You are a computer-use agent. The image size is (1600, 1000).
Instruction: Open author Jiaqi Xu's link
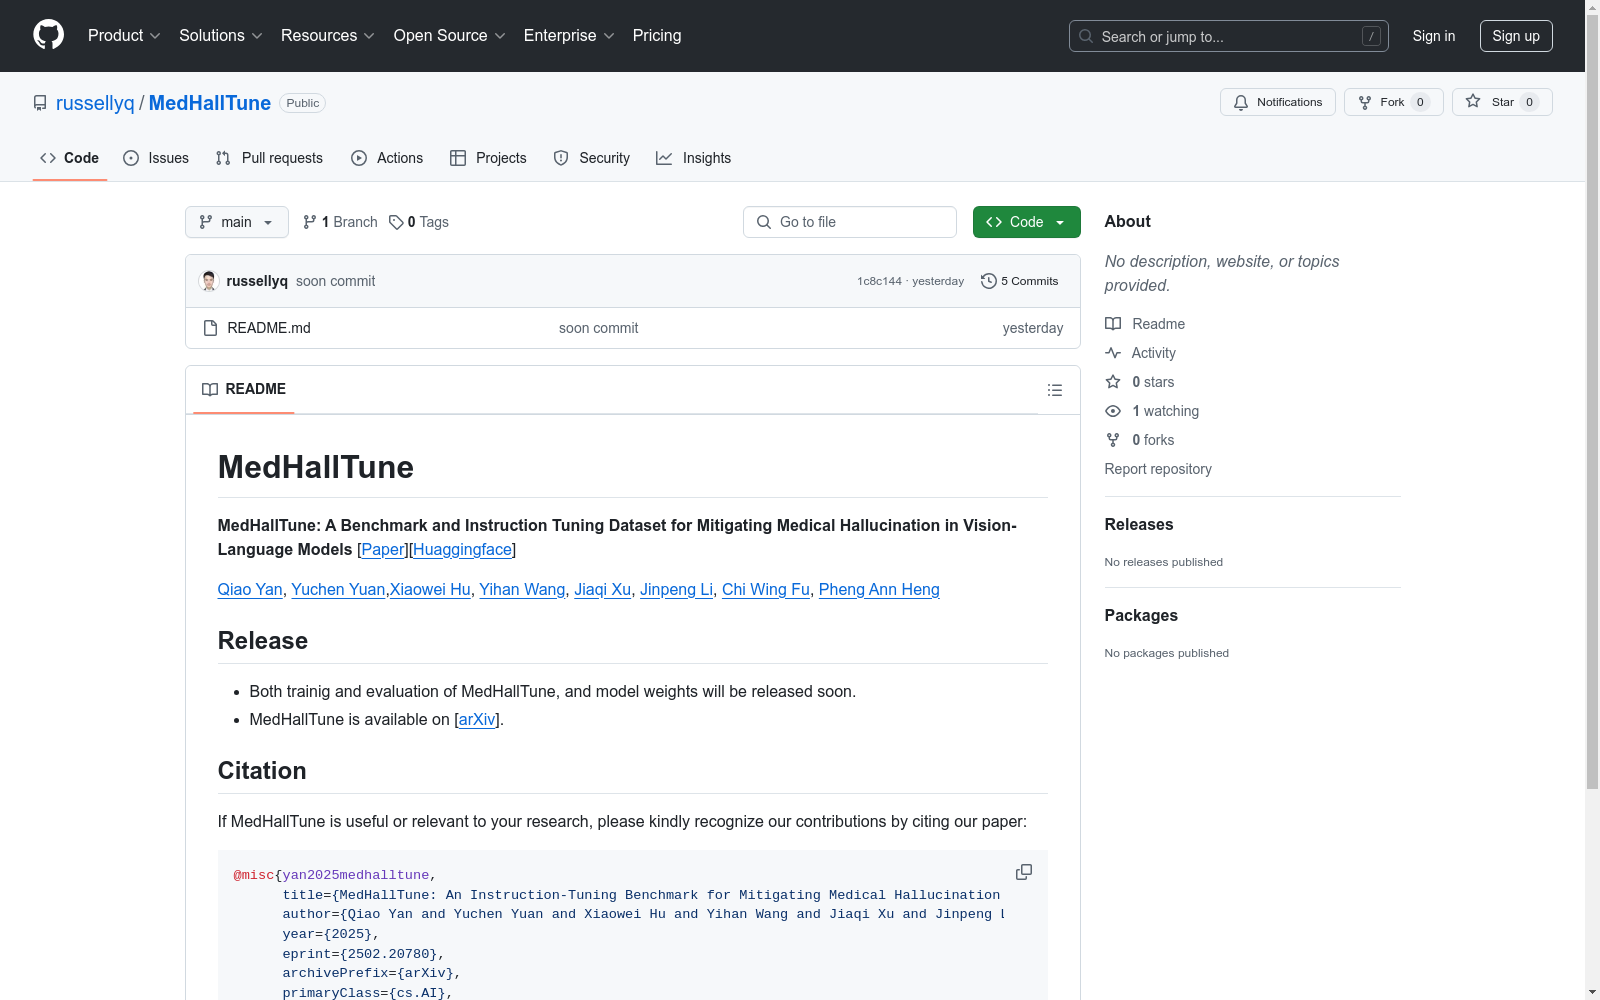(x=603, y=589)
